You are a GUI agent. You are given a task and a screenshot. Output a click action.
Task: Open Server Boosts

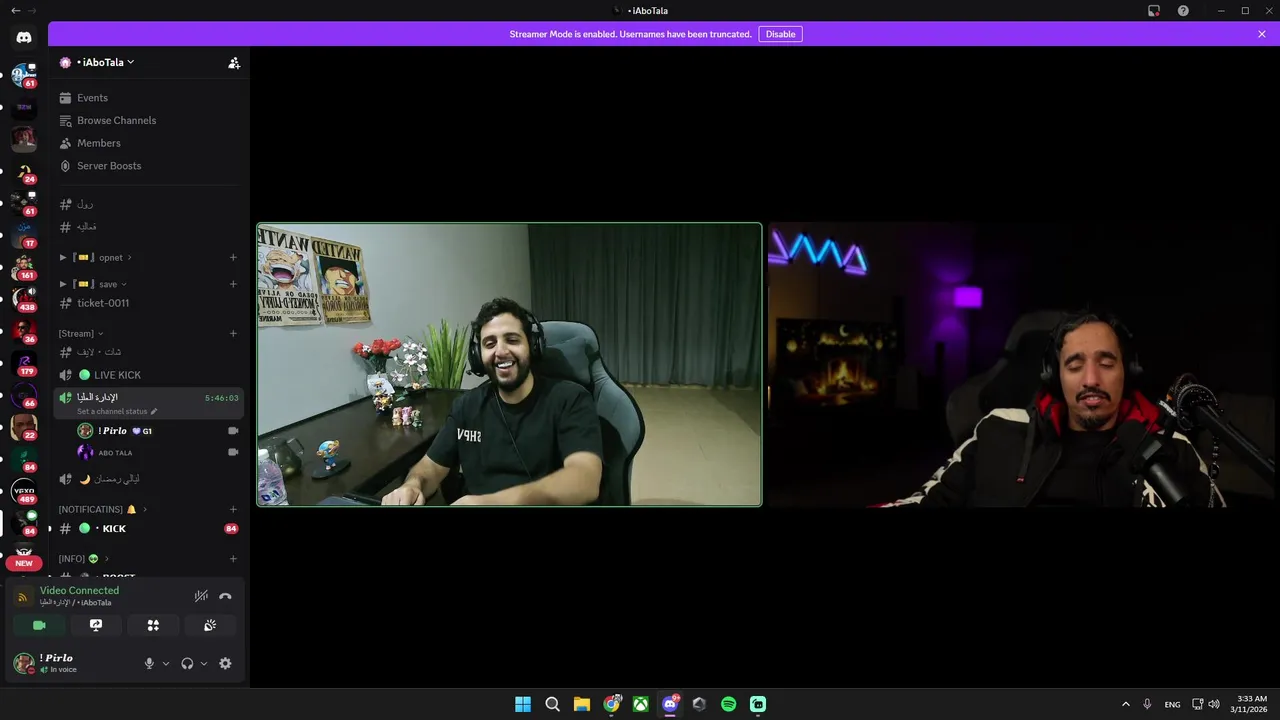tap(148, 166)
